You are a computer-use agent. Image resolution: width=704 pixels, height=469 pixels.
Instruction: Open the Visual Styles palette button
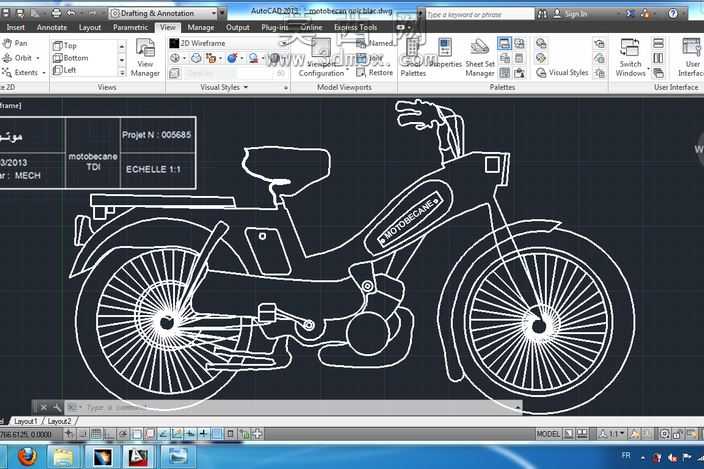[562, 72]
